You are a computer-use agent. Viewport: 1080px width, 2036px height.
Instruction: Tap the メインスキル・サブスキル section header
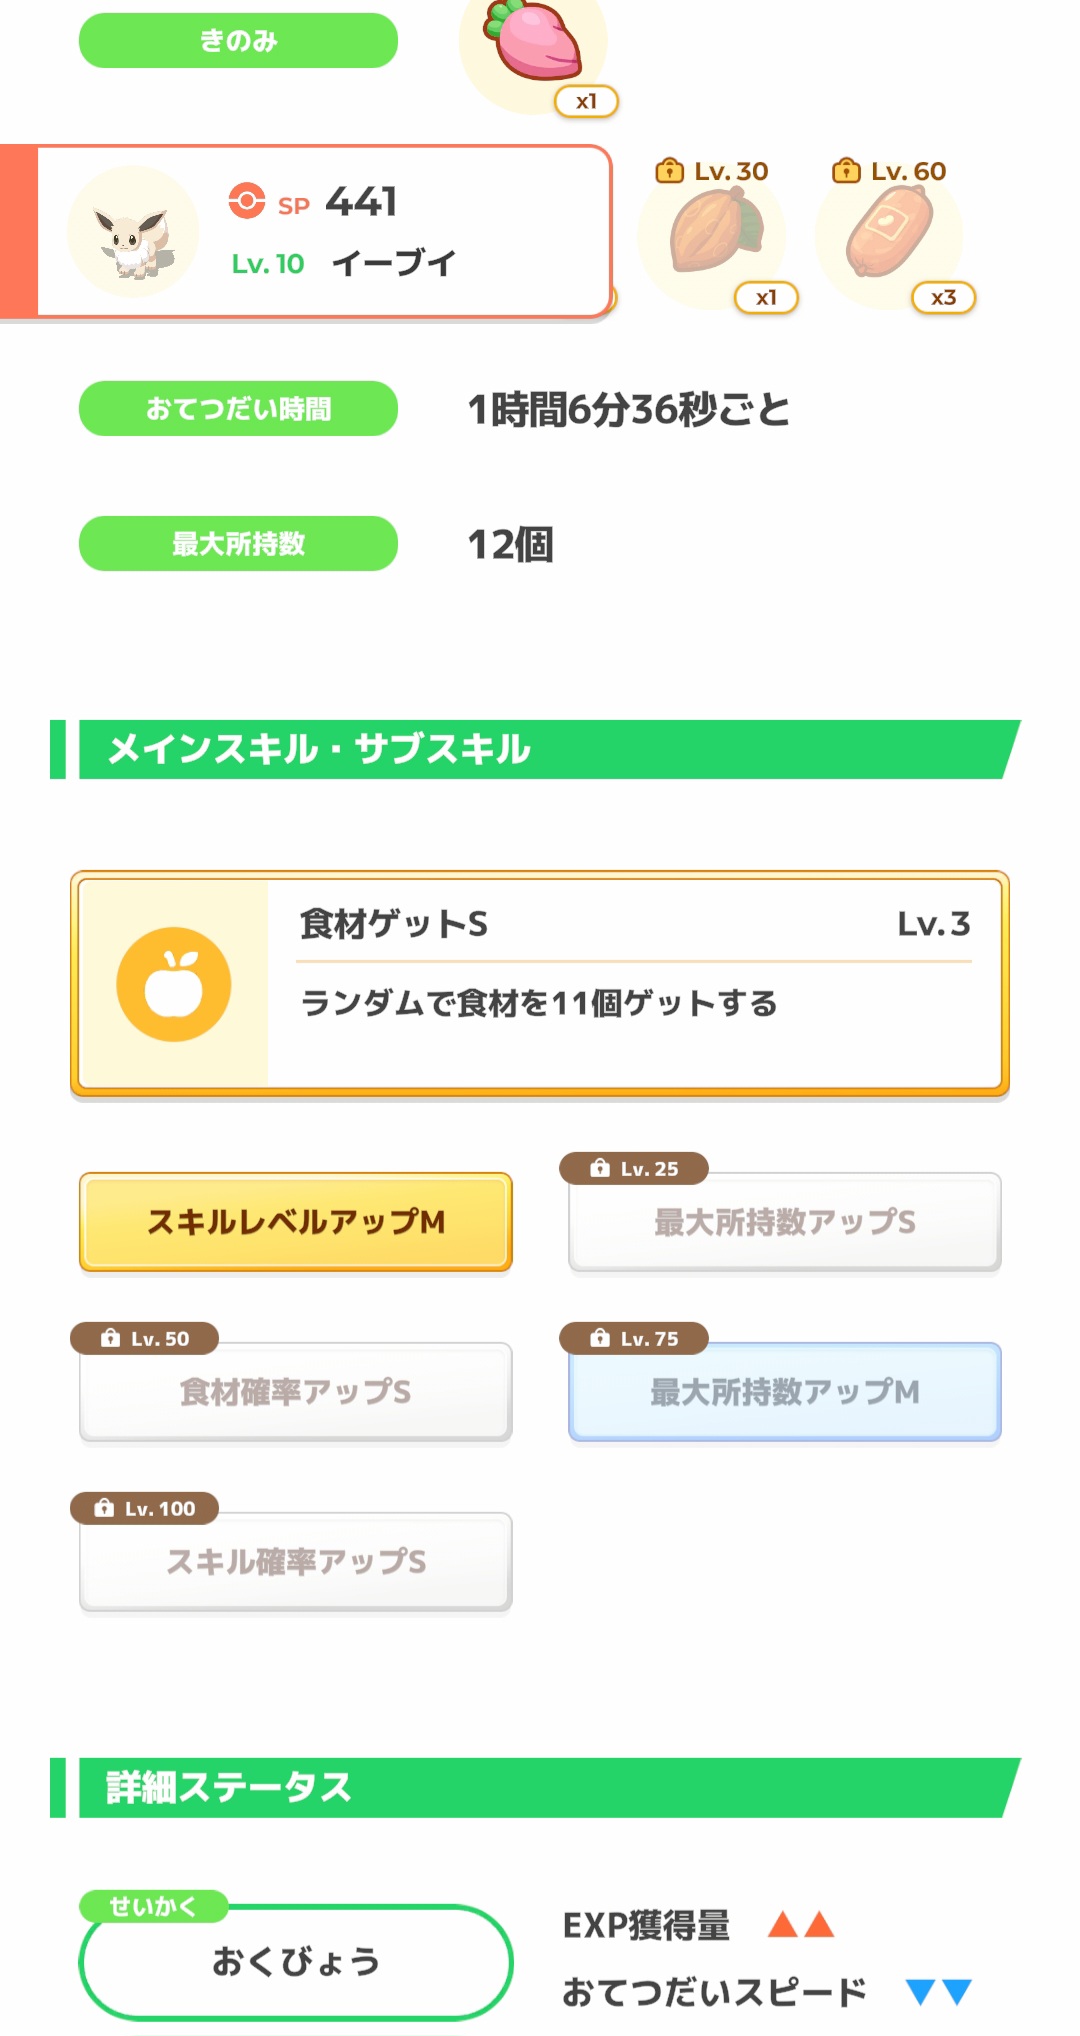(540, 749)
